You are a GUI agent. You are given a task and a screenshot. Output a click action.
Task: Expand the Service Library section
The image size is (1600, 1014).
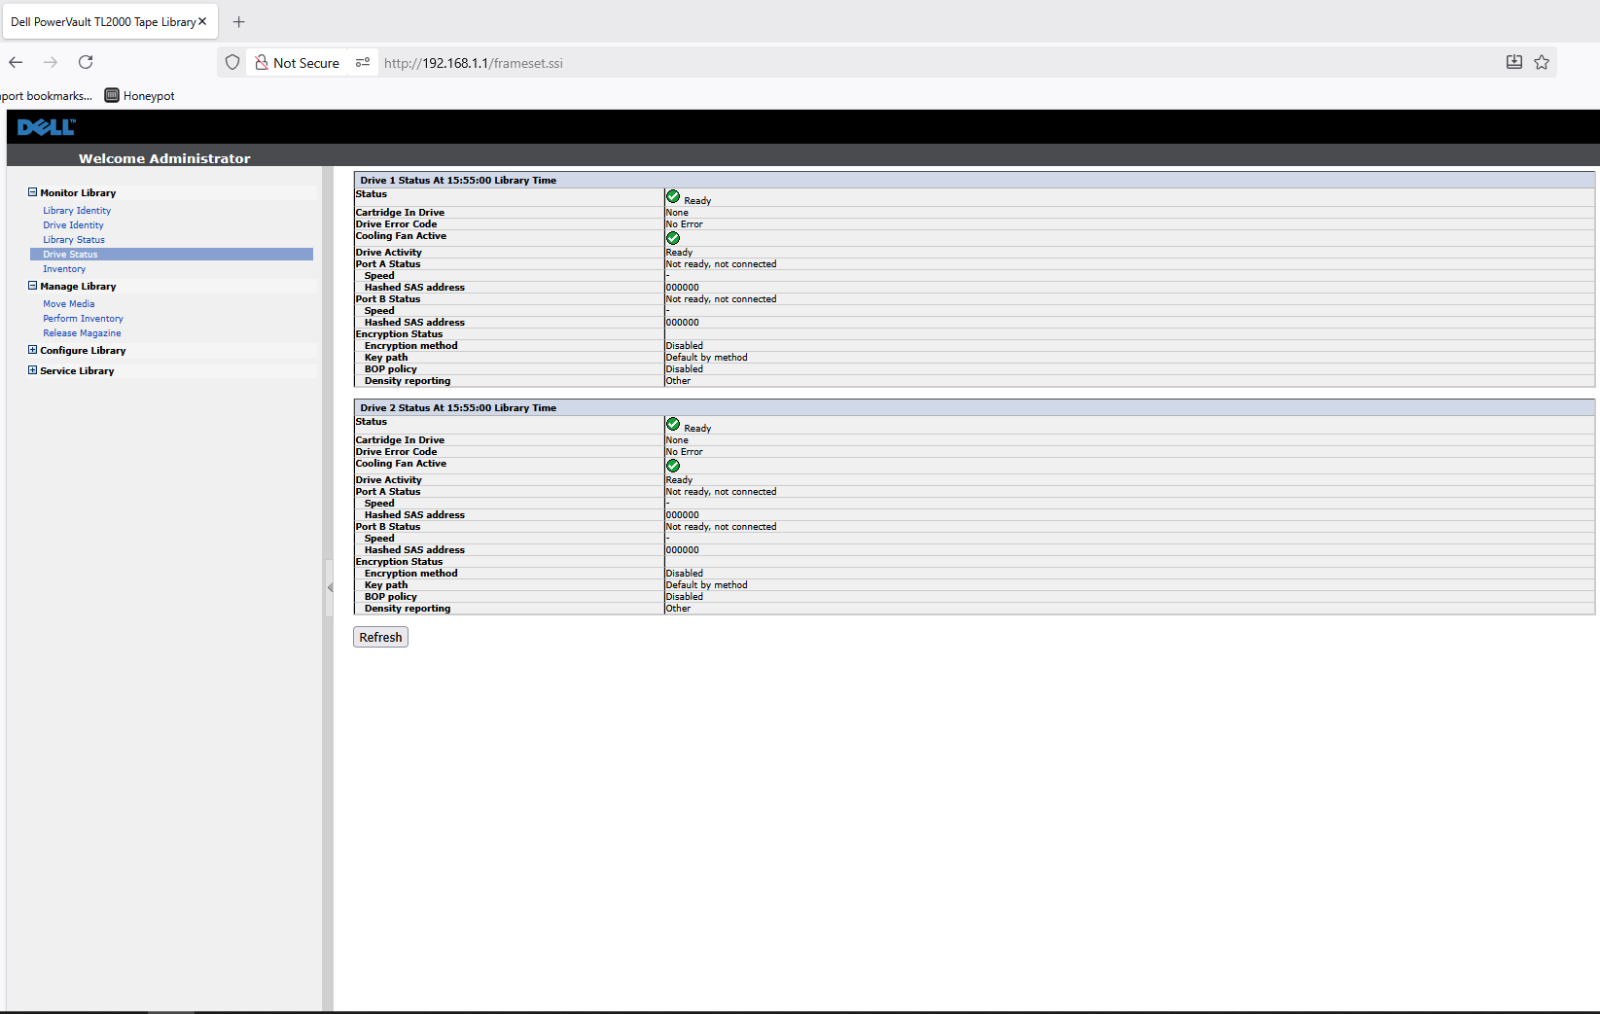click(33, 370)
